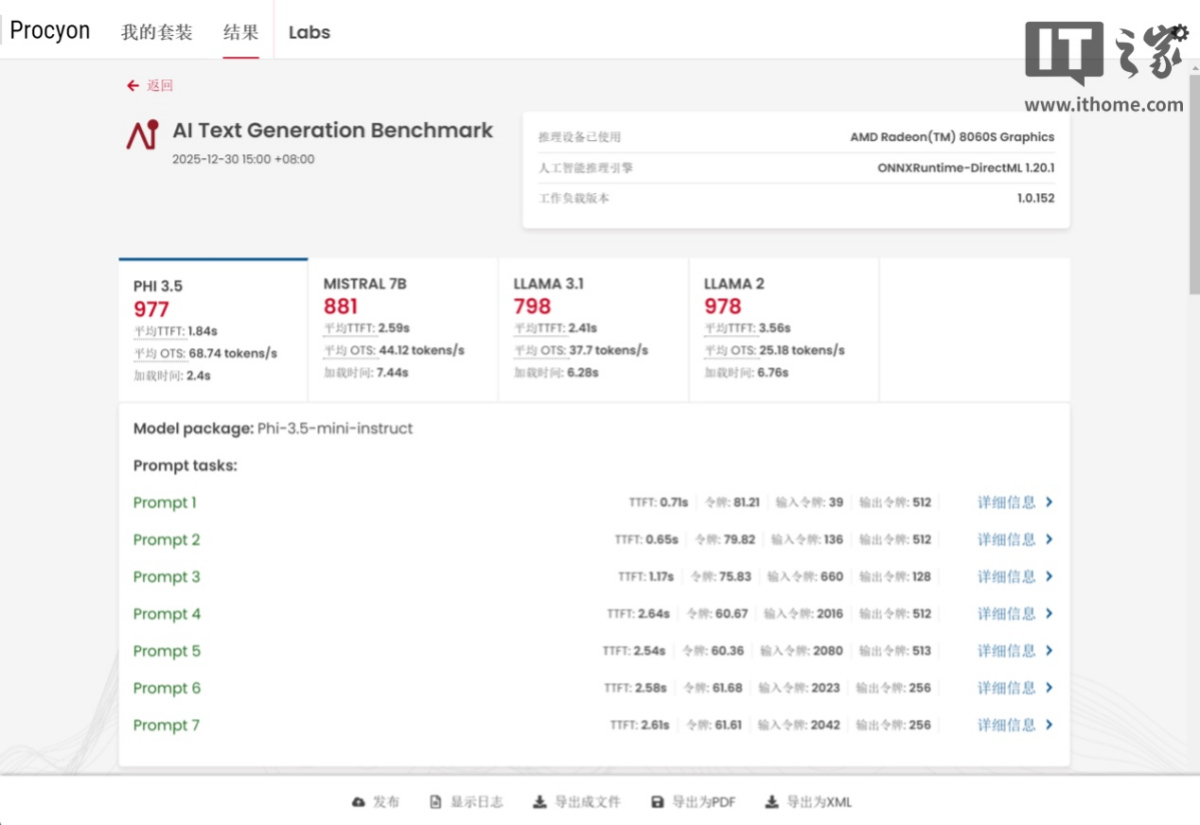Click the Prompt 2 task title
Screen dimensions: 1200x825
tap(167, 540)
